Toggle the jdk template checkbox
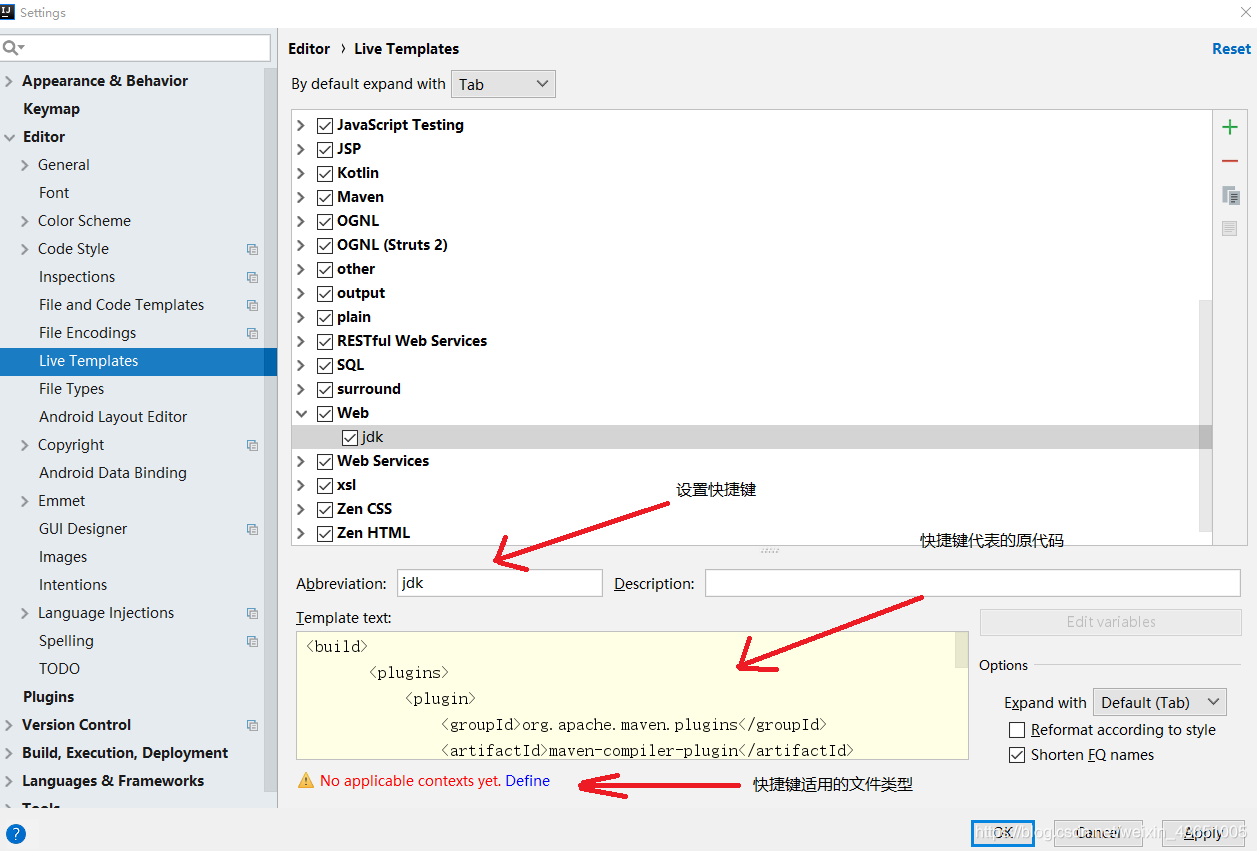Viewport: 1257px width, 851px height. [x=349, y=437]
